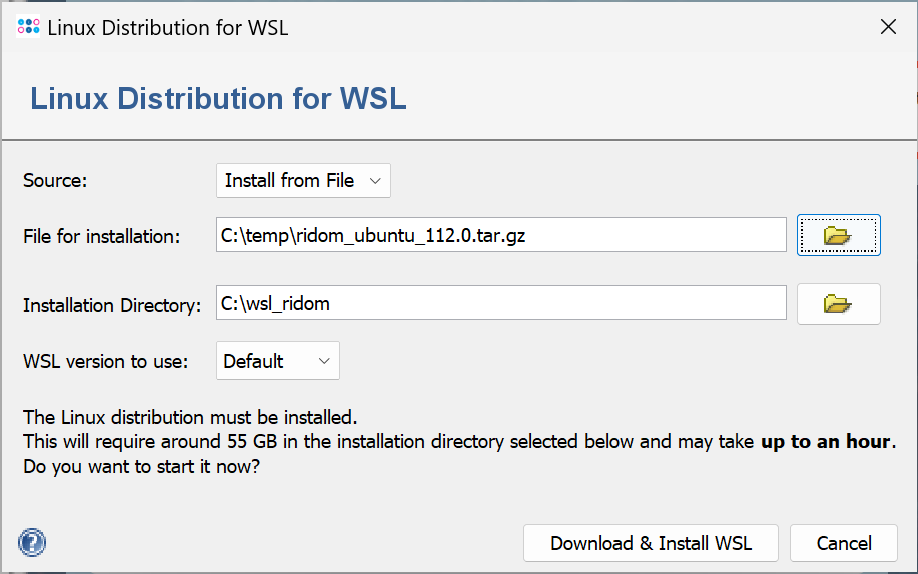The width and height of the screenshot is (918, 574).
Task: Close the Linux Distribution for WSL dialog
Action: 888,27
